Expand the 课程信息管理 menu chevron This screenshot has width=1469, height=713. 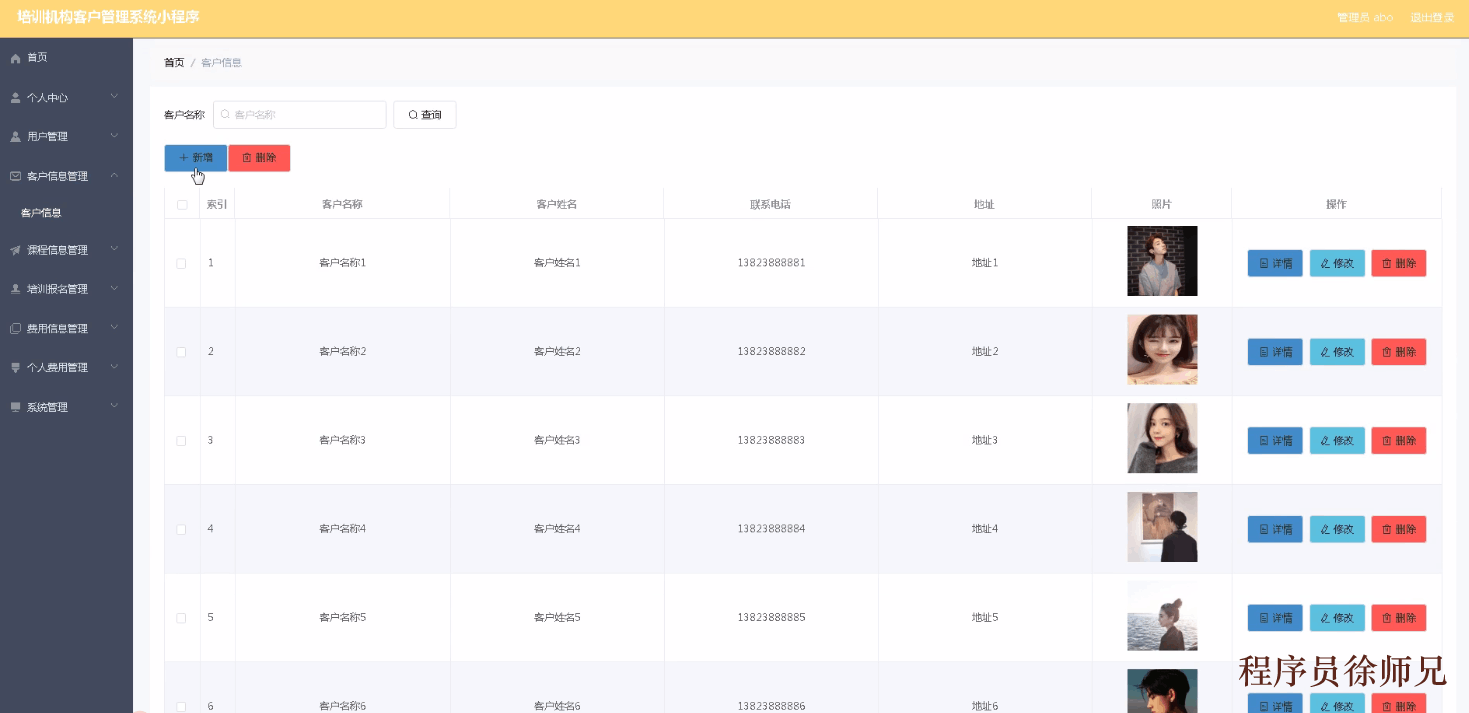[114, 249]
